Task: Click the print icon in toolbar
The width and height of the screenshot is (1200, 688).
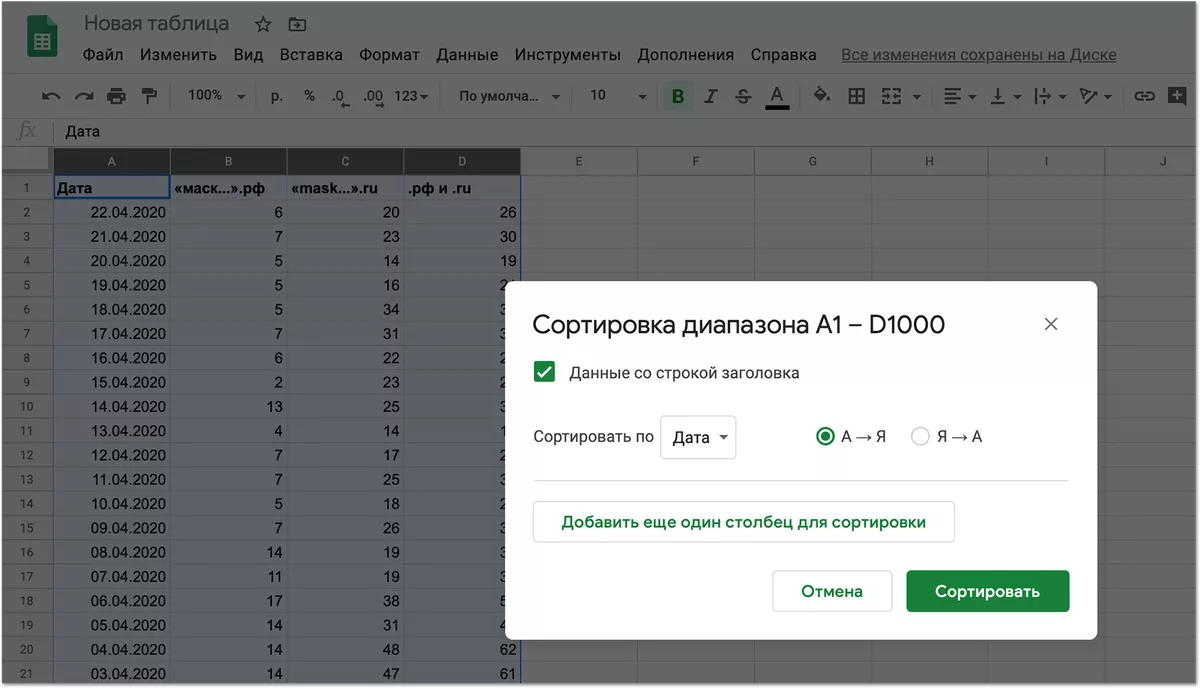Action: (x=116, y=96)
